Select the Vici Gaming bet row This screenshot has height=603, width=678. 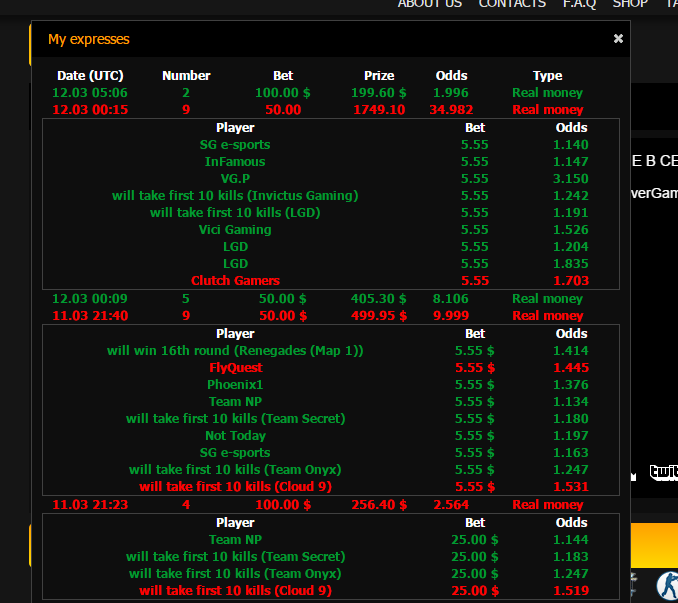(x=330, y=230)
